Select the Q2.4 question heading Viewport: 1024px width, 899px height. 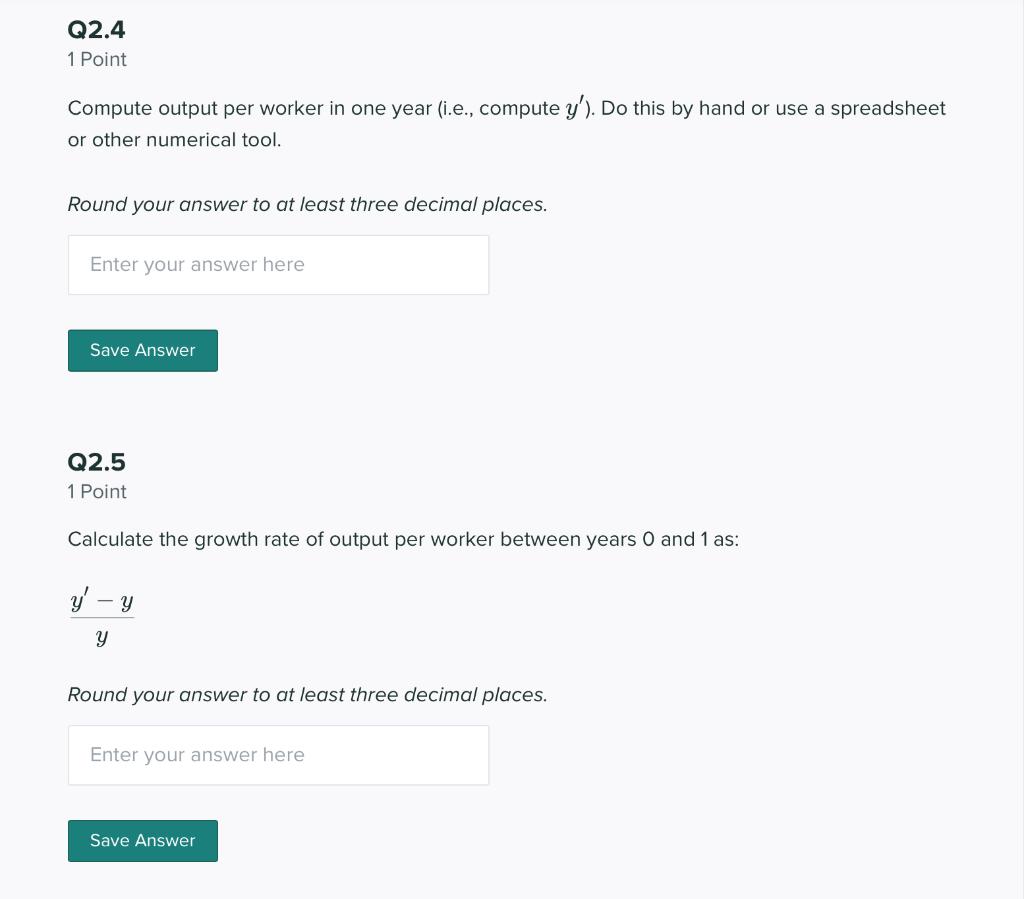click(96, 30)
